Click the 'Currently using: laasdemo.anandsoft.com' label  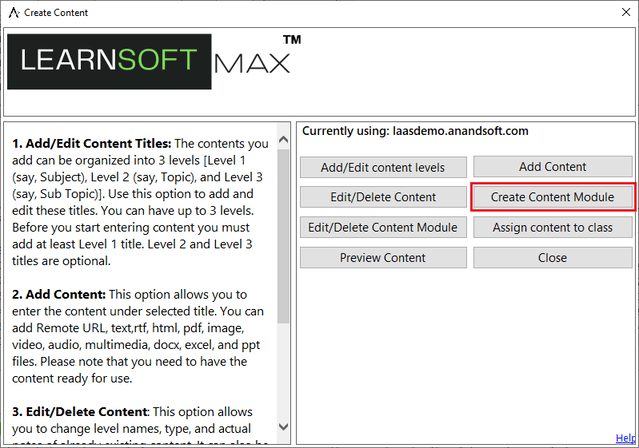(415, 131)
